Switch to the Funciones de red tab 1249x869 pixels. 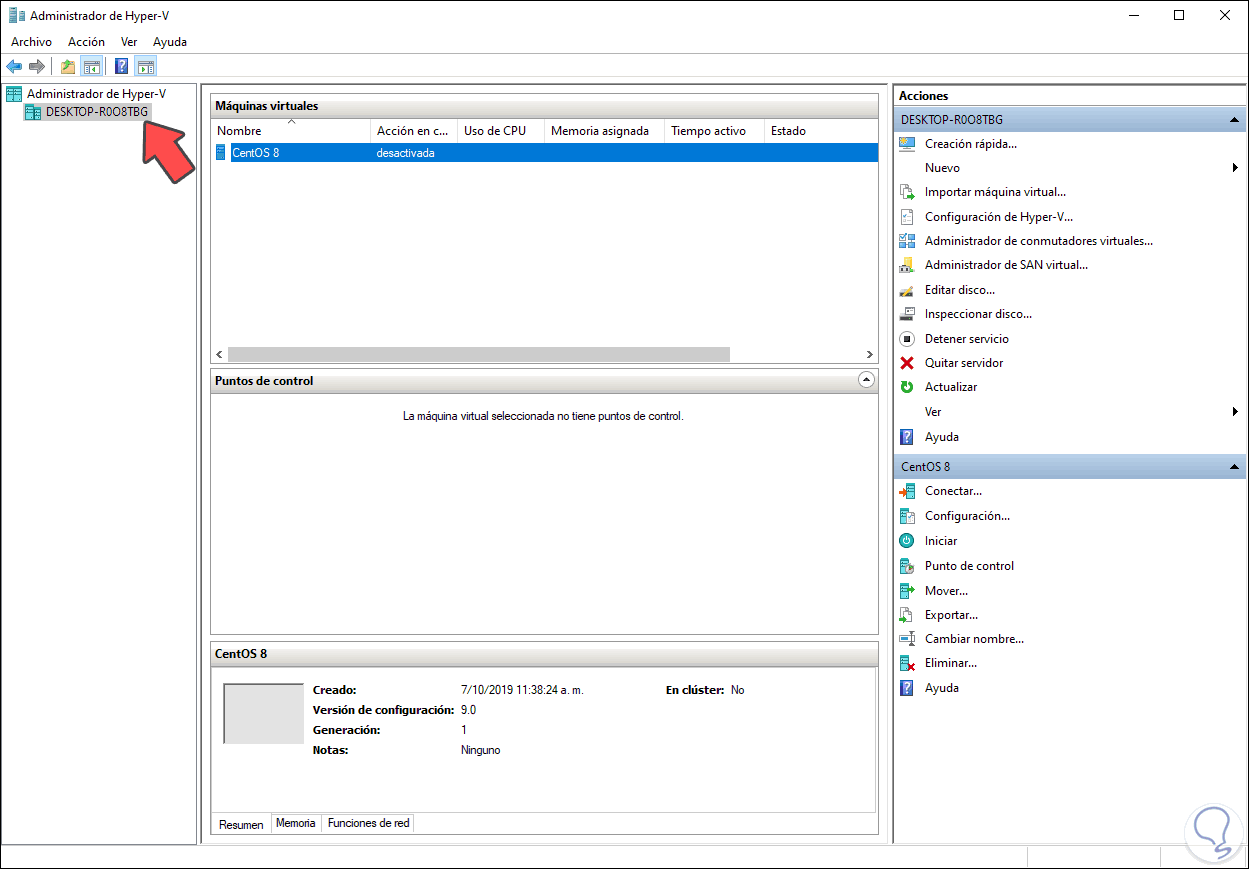point(368,823)
